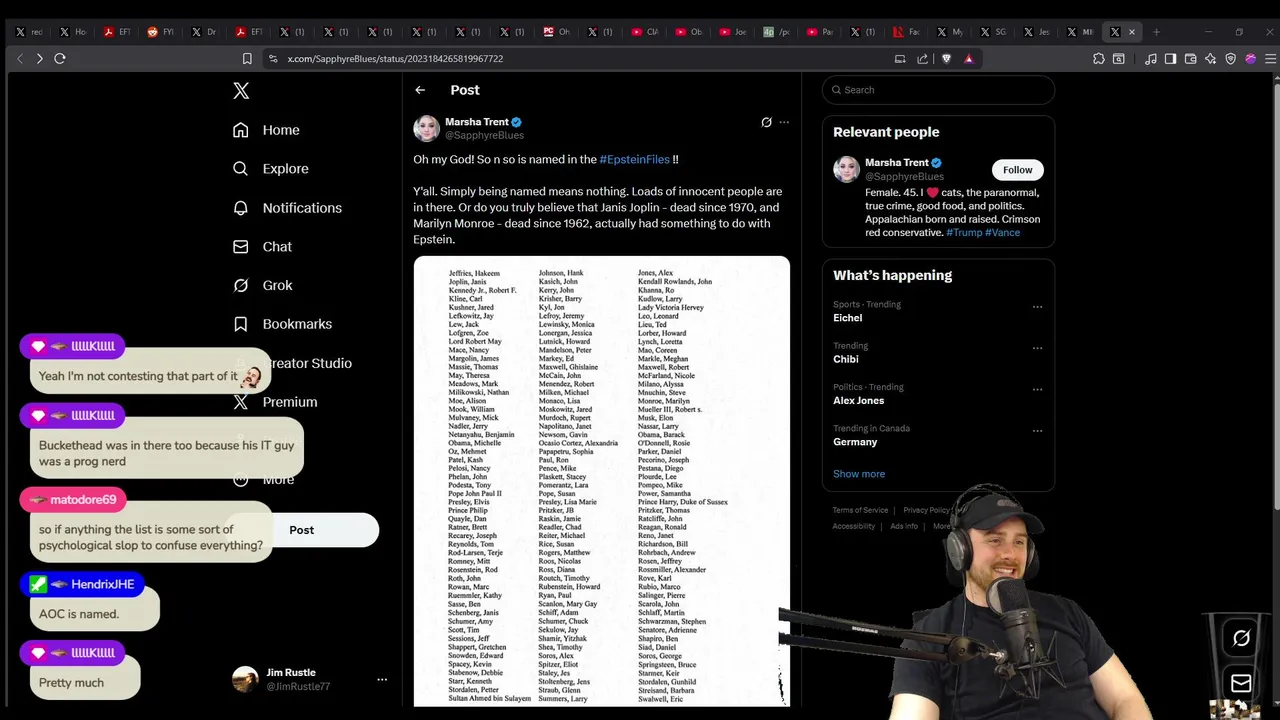Follow Marsha Trent in Relevant people
Screen dimensions: 1280x720
point(1017,170)
